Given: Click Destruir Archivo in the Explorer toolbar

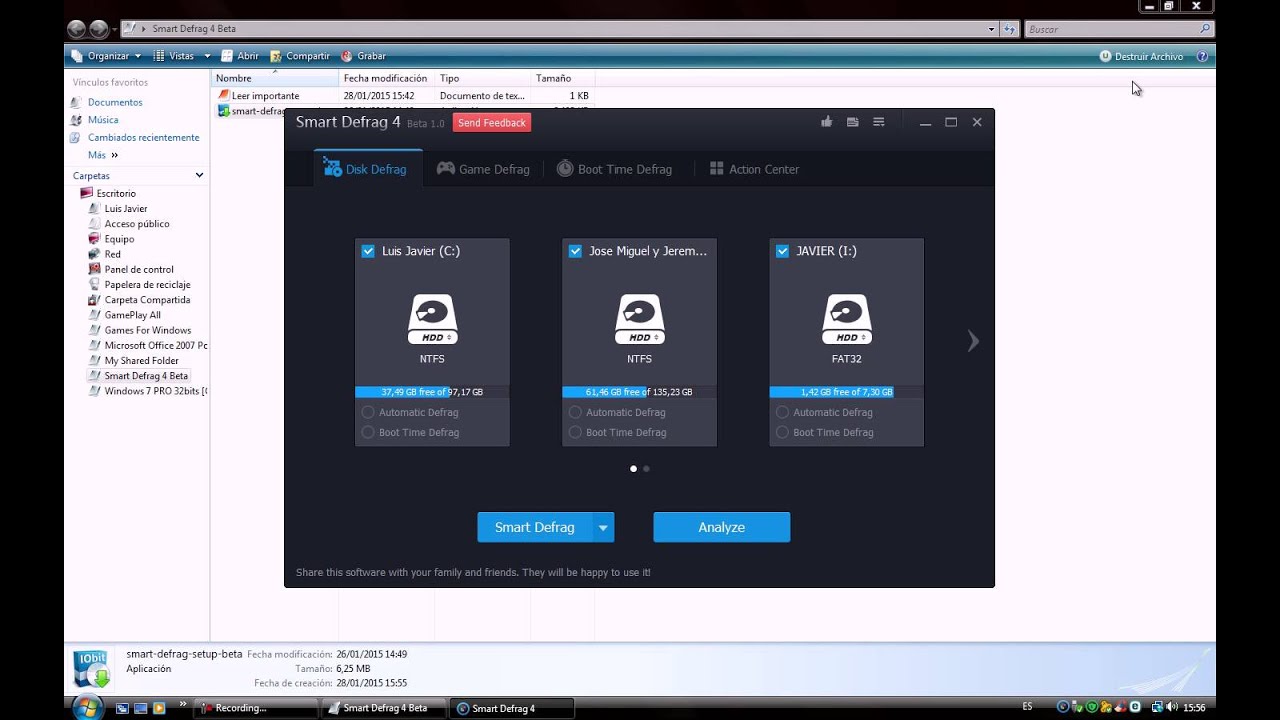Looking at the screenshot, I should click(x=1141, y=56).
